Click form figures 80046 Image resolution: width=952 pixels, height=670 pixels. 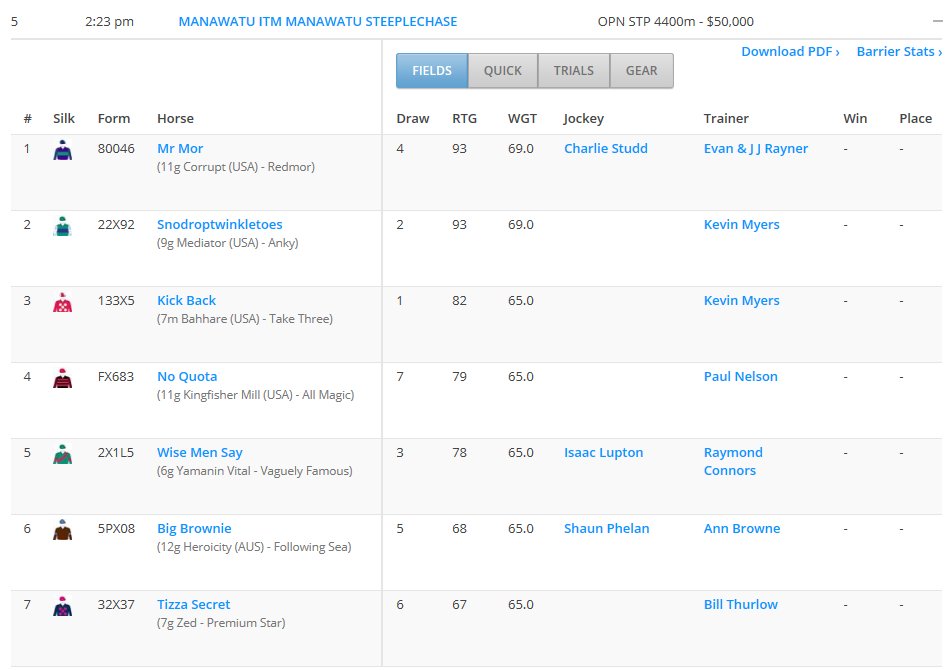click(x=116, y=148)
